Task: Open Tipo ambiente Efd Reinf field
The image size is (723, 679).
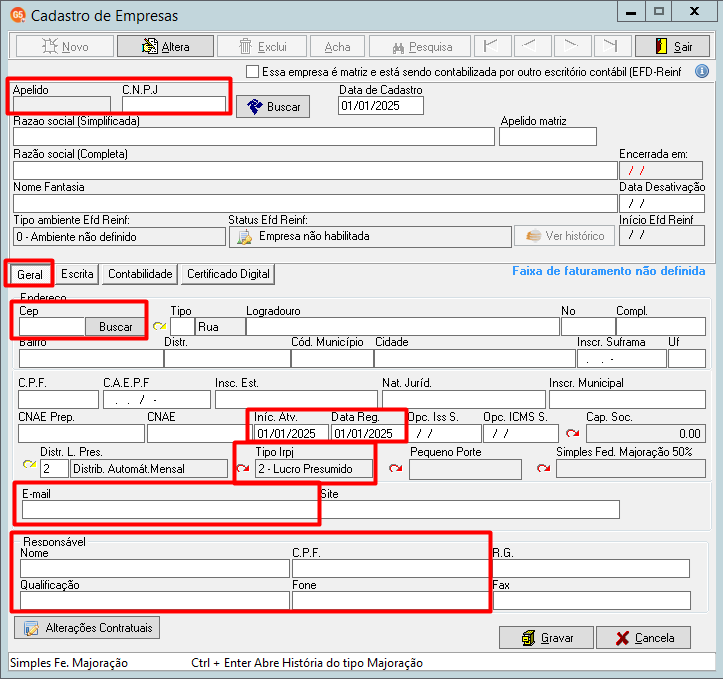Action: coord(119,236)
